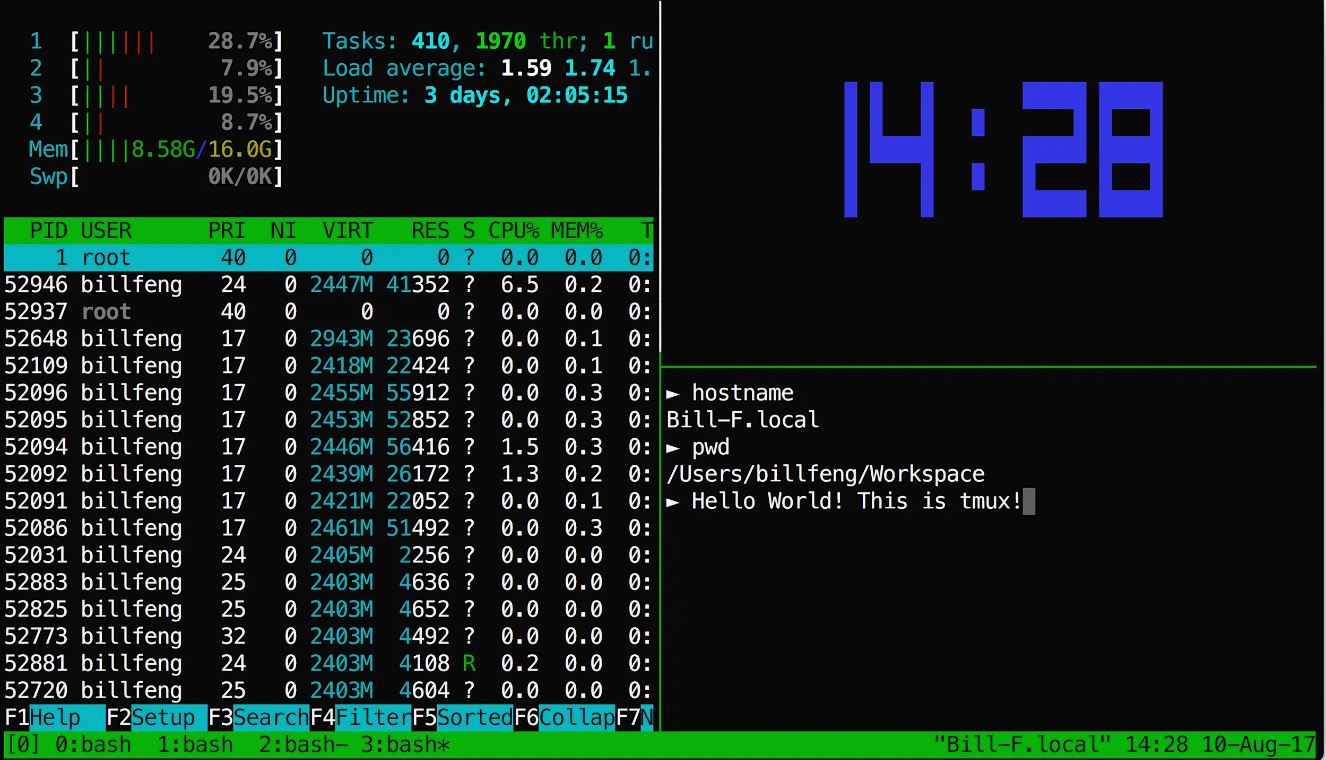Toggle F5 Sorted view

462,717
